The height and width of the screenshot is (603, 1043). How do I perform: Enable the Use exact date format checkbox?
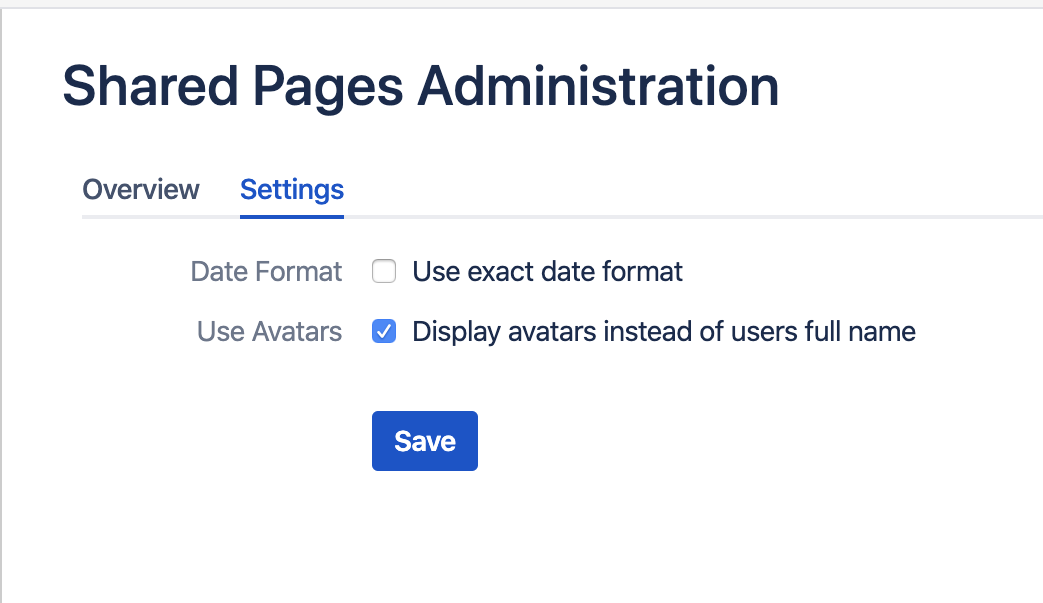click(x=384, y=271)
